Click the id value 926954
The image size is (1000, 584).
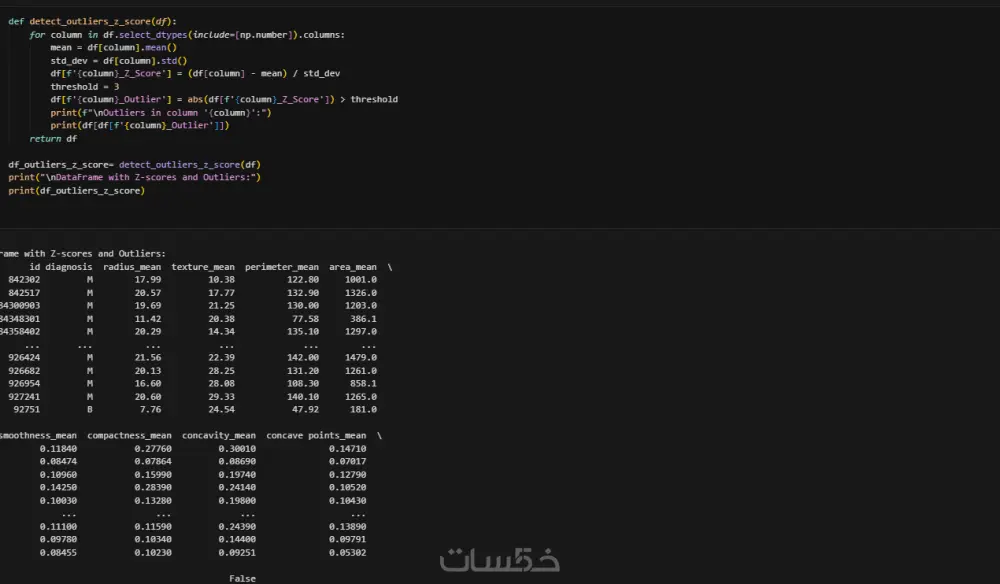(24, 384)
